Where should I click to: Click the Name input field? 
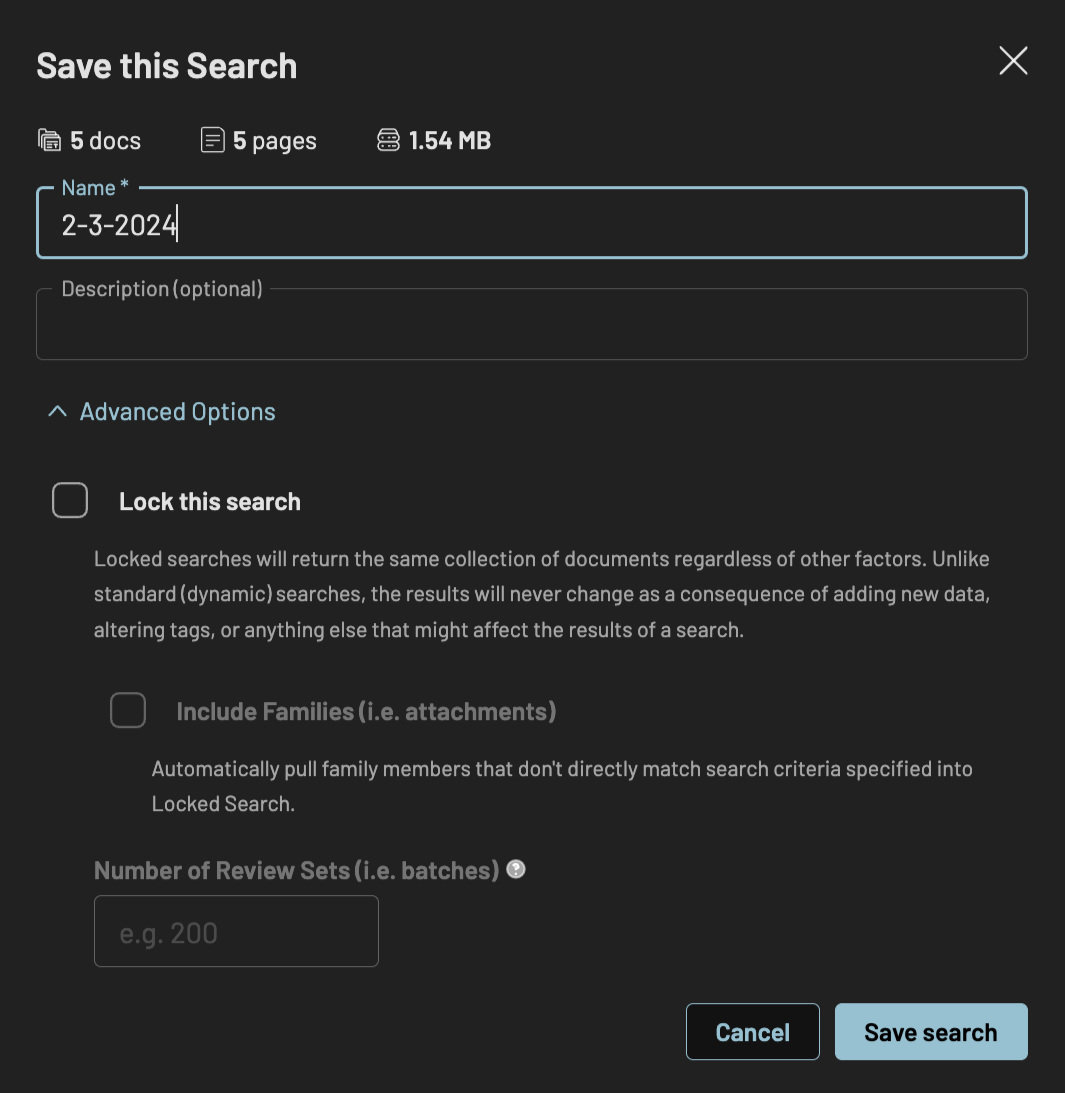(532, 223)
